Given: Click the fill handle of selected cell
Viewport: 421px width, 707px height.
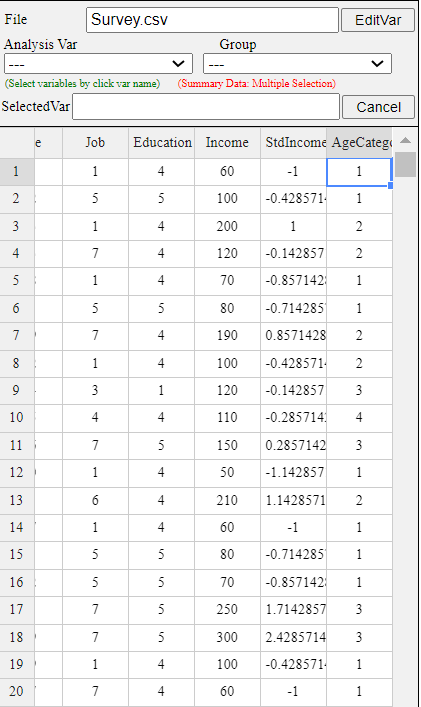Looking at the screenshot, I should pyautogui.click(x=390, y=185).
